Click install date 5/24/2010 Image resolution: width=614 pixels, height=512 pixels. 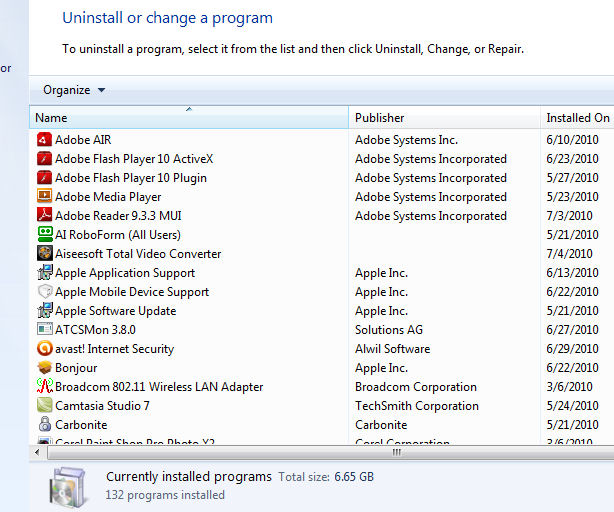tap(572, 406)
